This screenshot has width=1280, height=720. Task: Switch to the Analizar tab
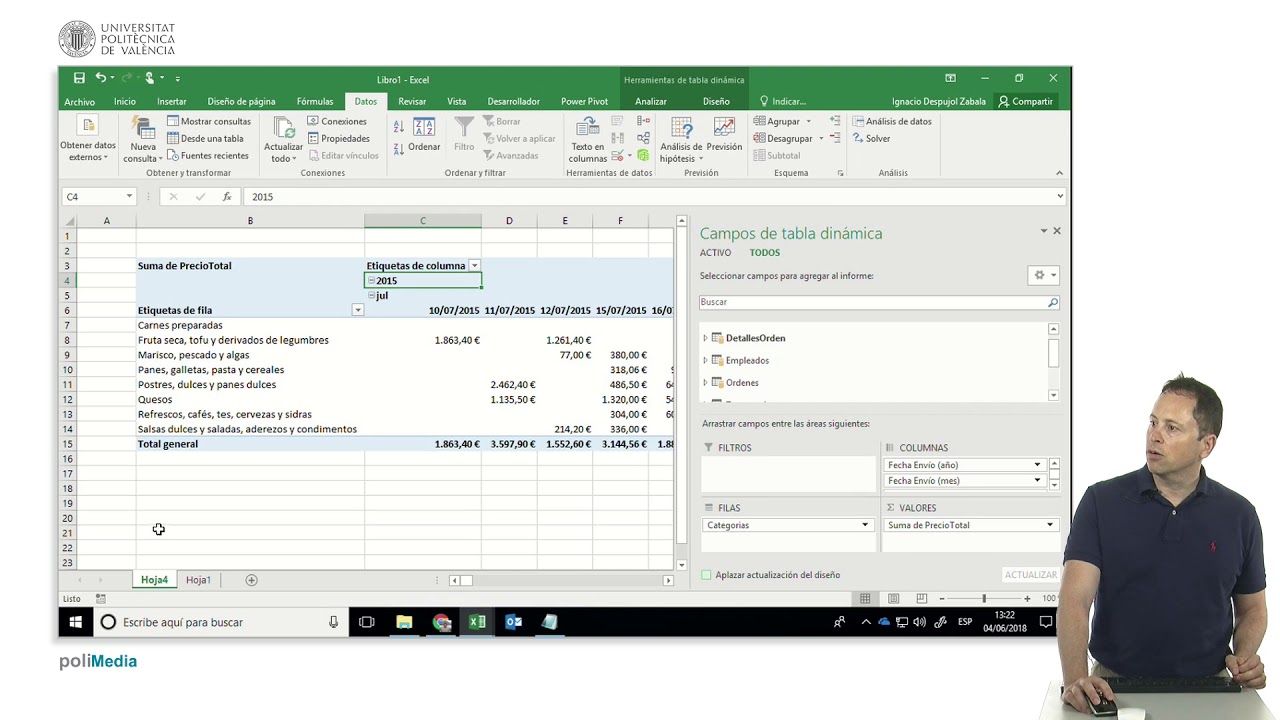click(651, 101)
